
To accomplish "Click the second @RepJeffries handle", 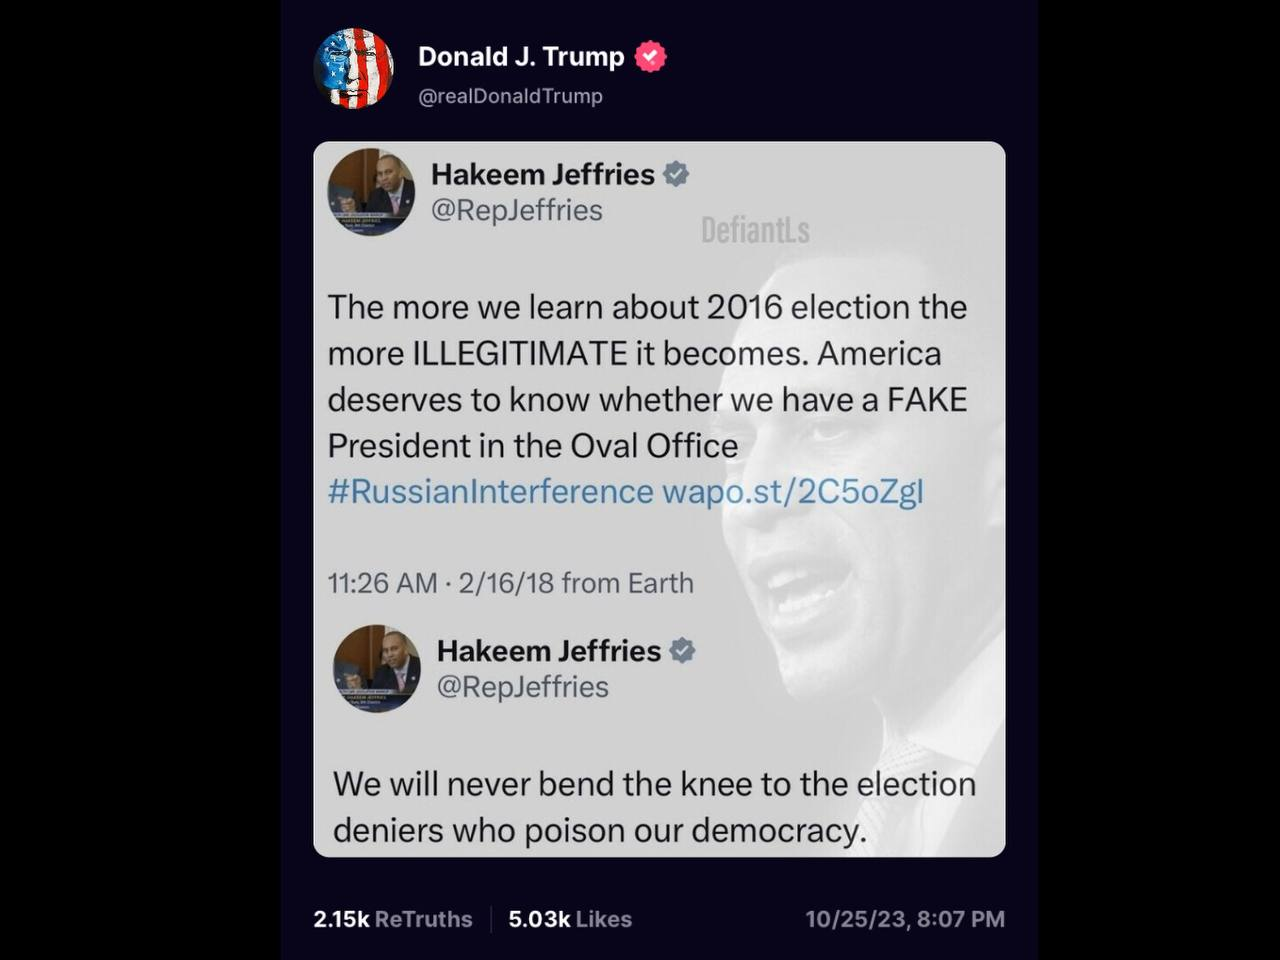I will click(522, 687).
